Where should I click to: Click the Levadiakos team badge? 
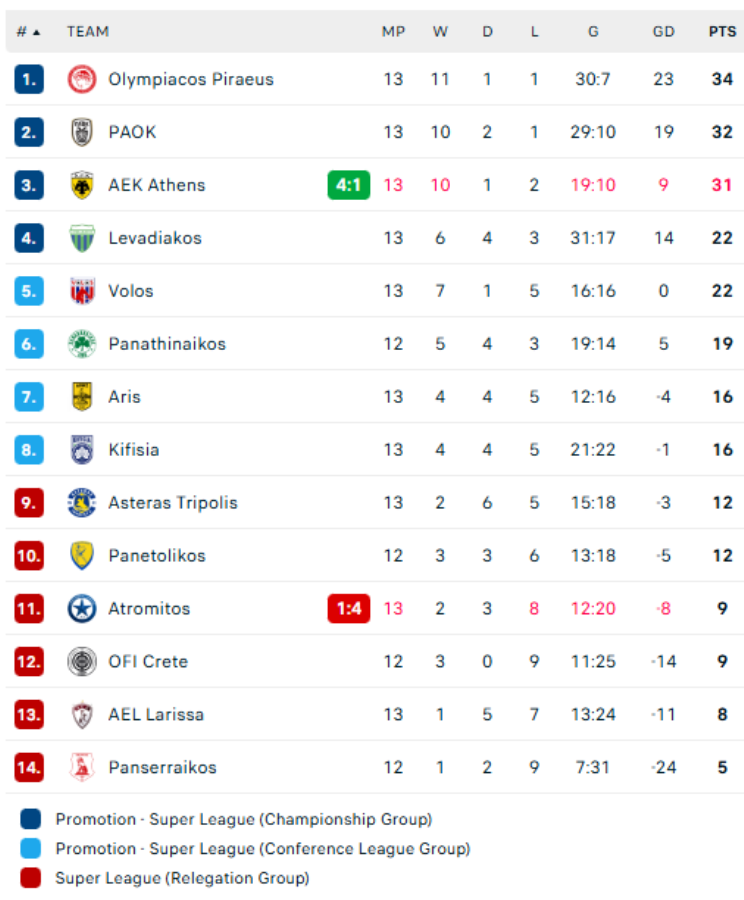click(x=82, y=238)
